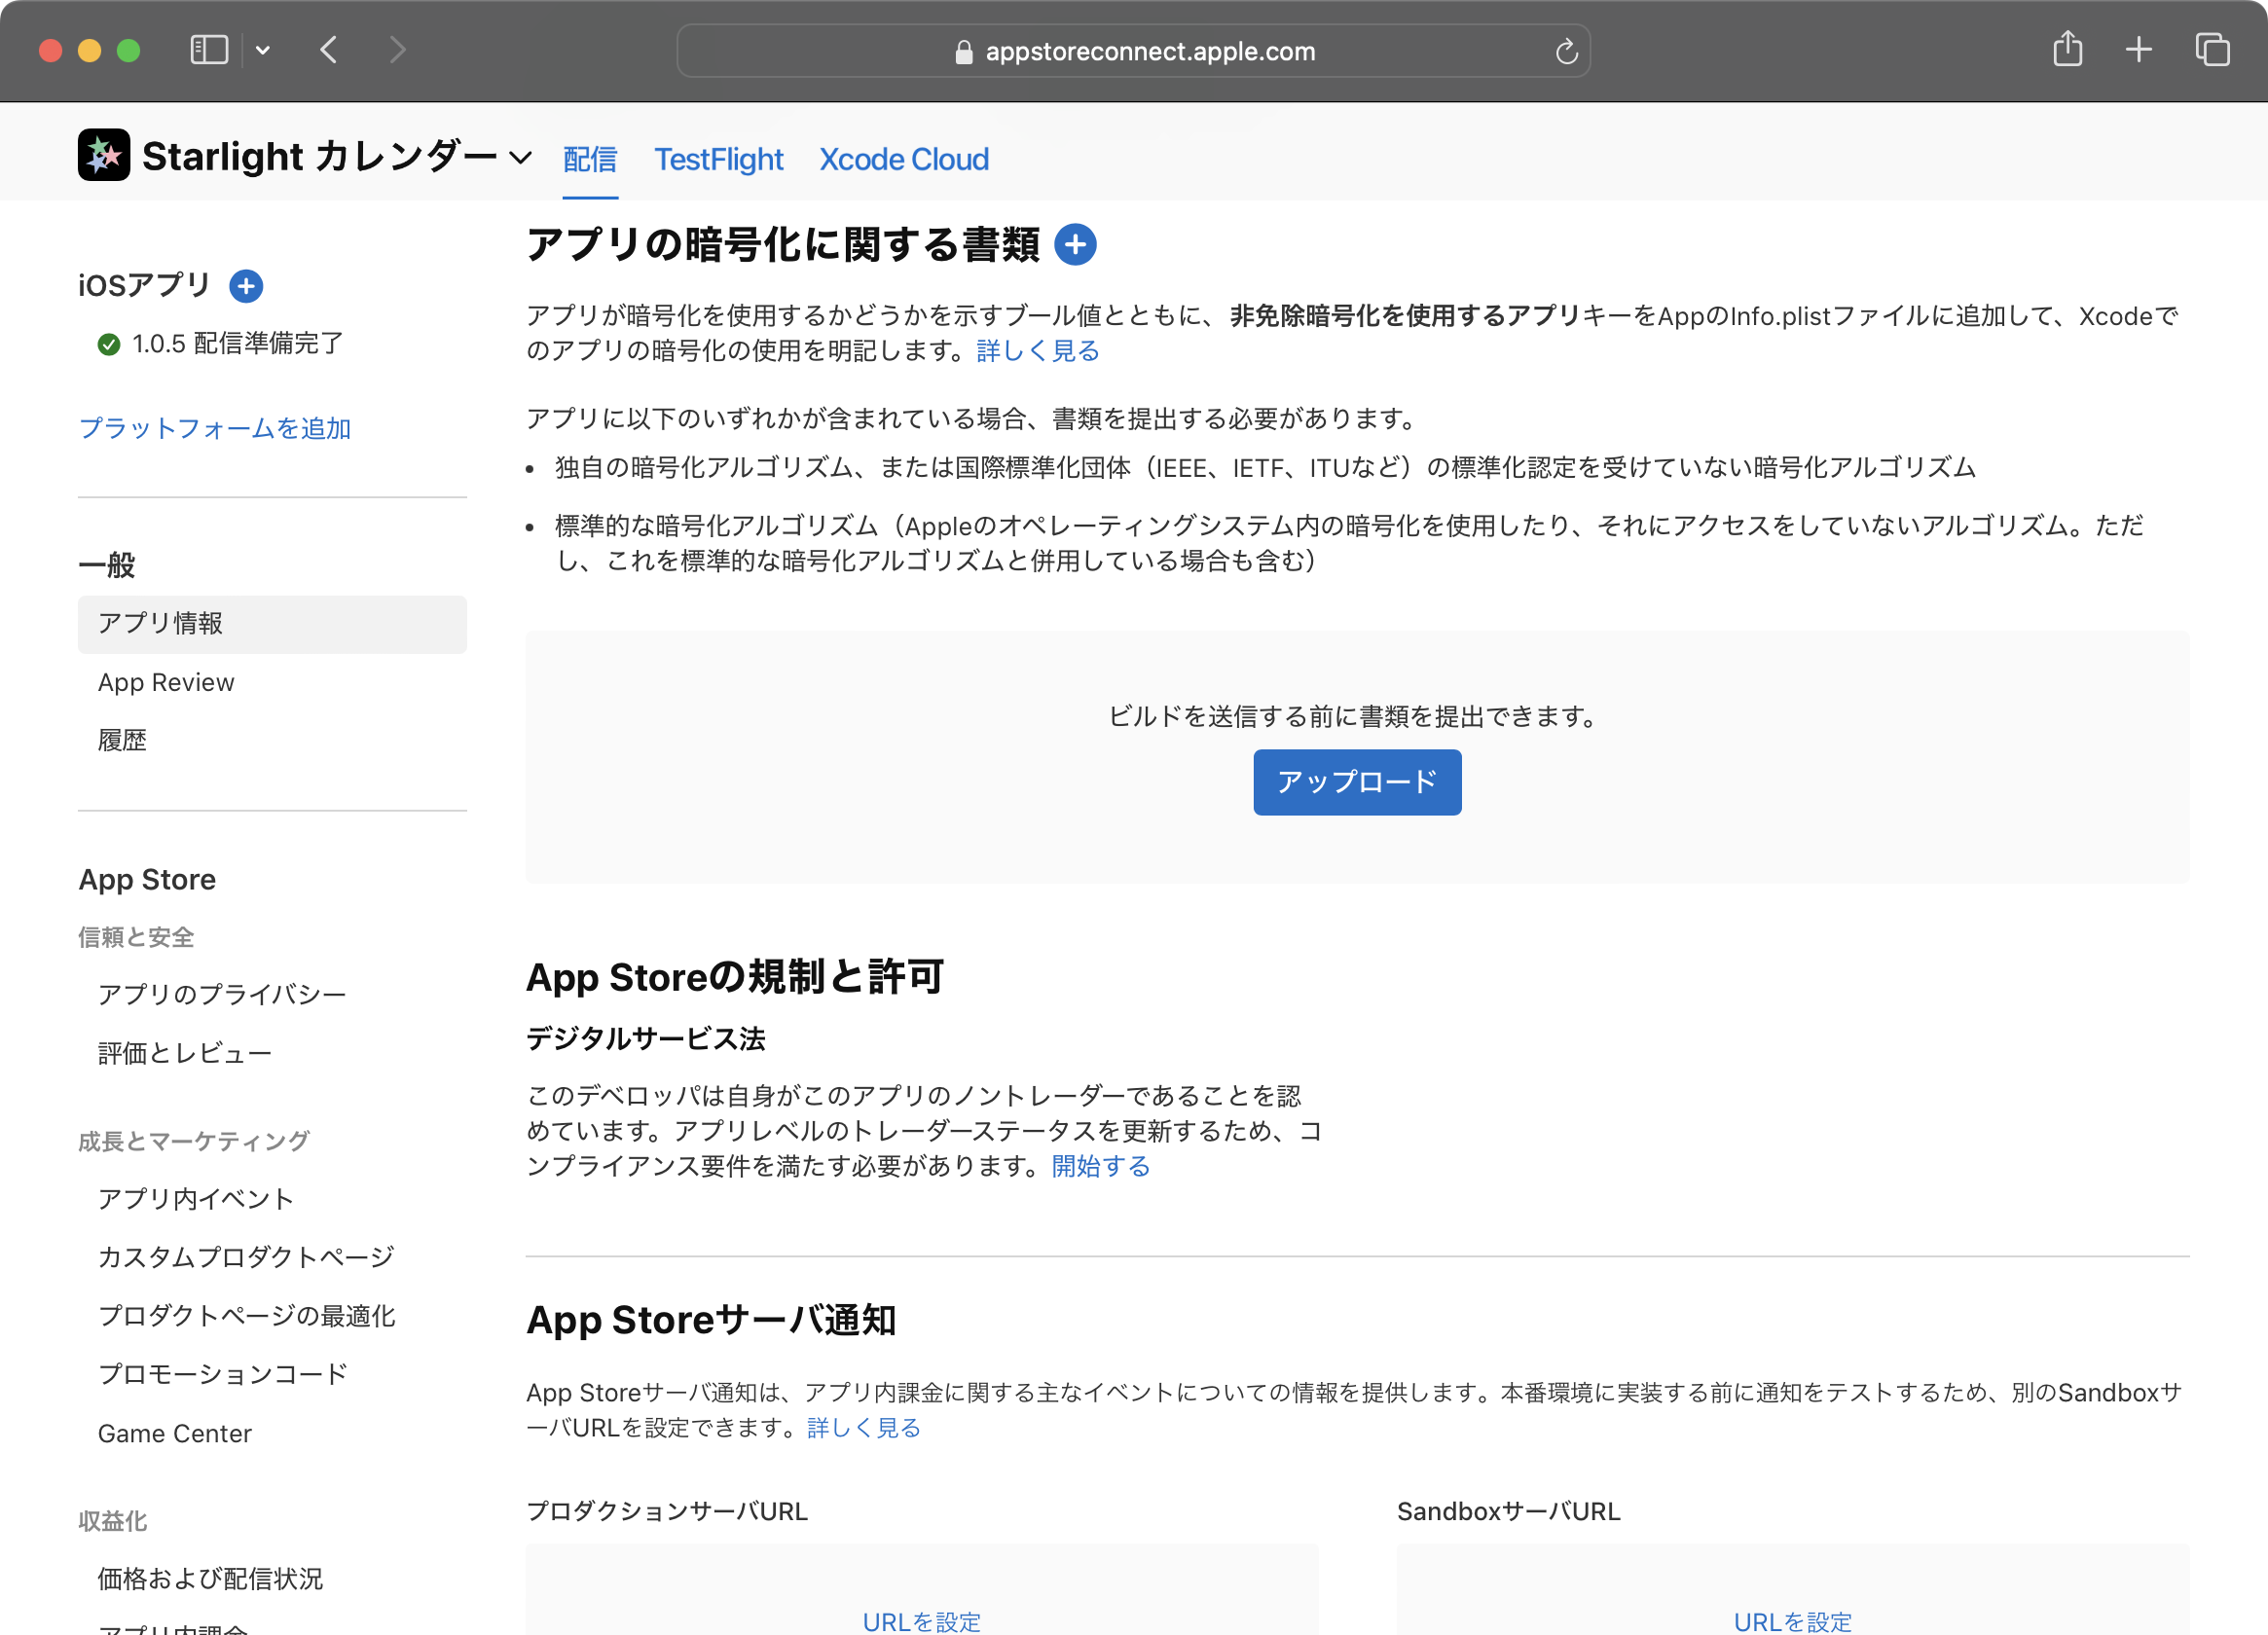This screenshot has height=1635, width=2268.
Task: Go back with left arrow icon
Action: [329, 50]
